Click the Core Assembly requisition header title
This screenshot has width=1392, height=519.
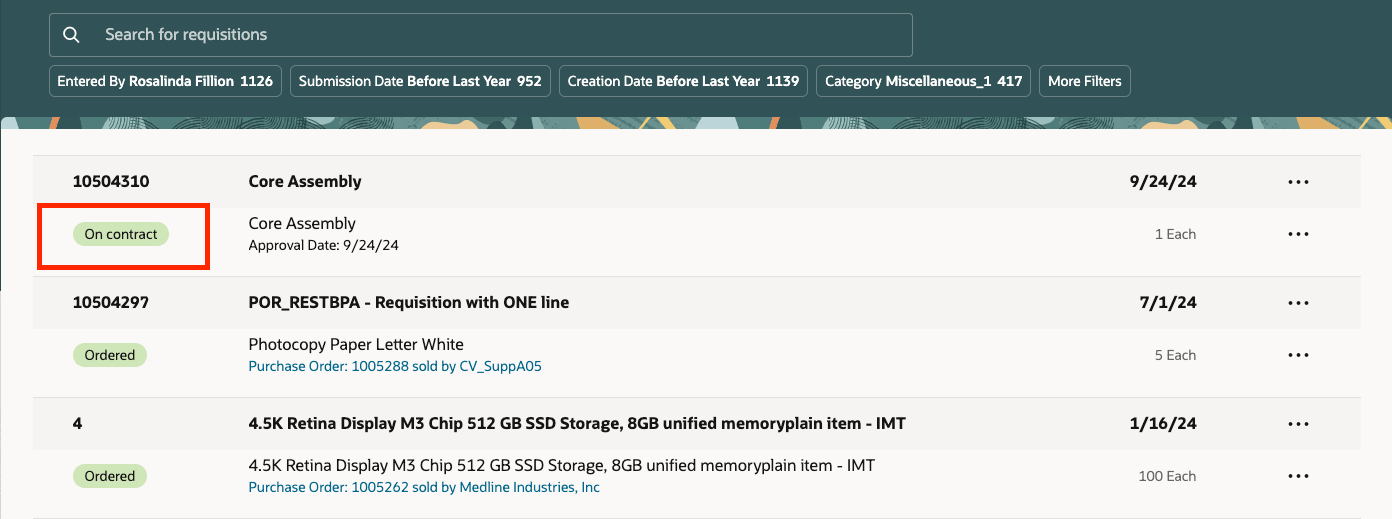[x=305, y=182]
